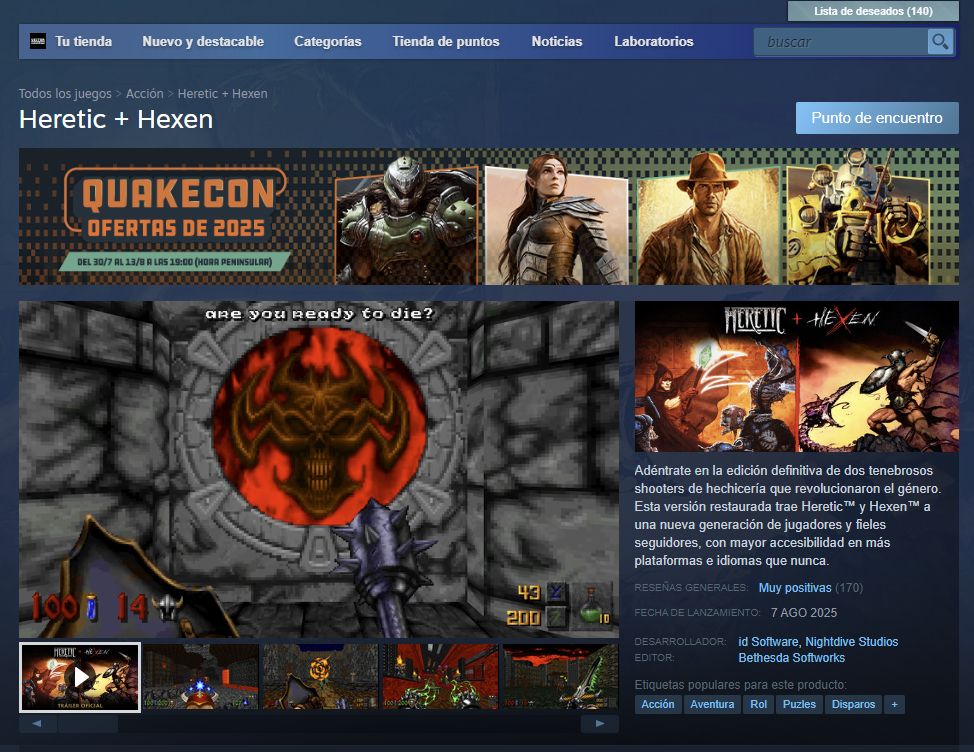Expand more tags with the plus button
974x752 pixels.
[x=894, y=704]
